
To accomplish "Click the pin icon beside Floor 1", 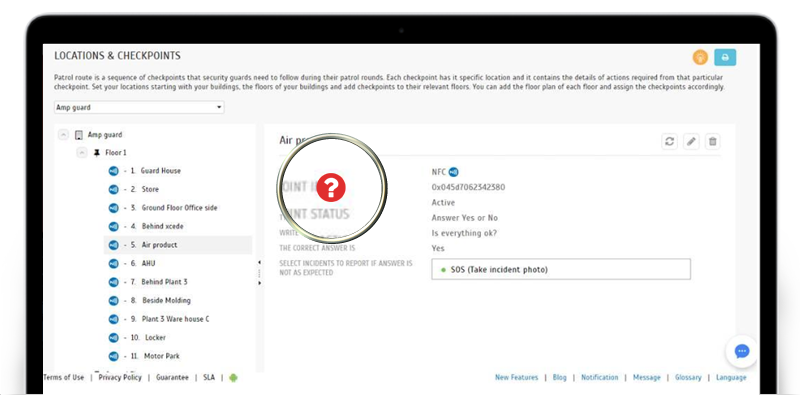I will 97,153.
